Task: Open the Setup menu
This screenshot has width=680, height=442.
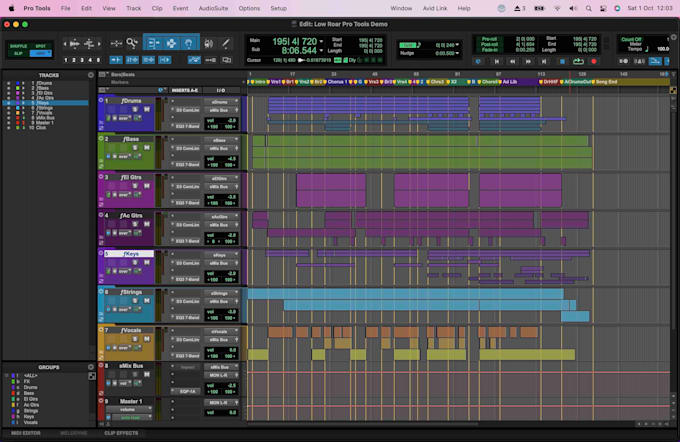Action: pyautogui.click(x=278, y=8)
